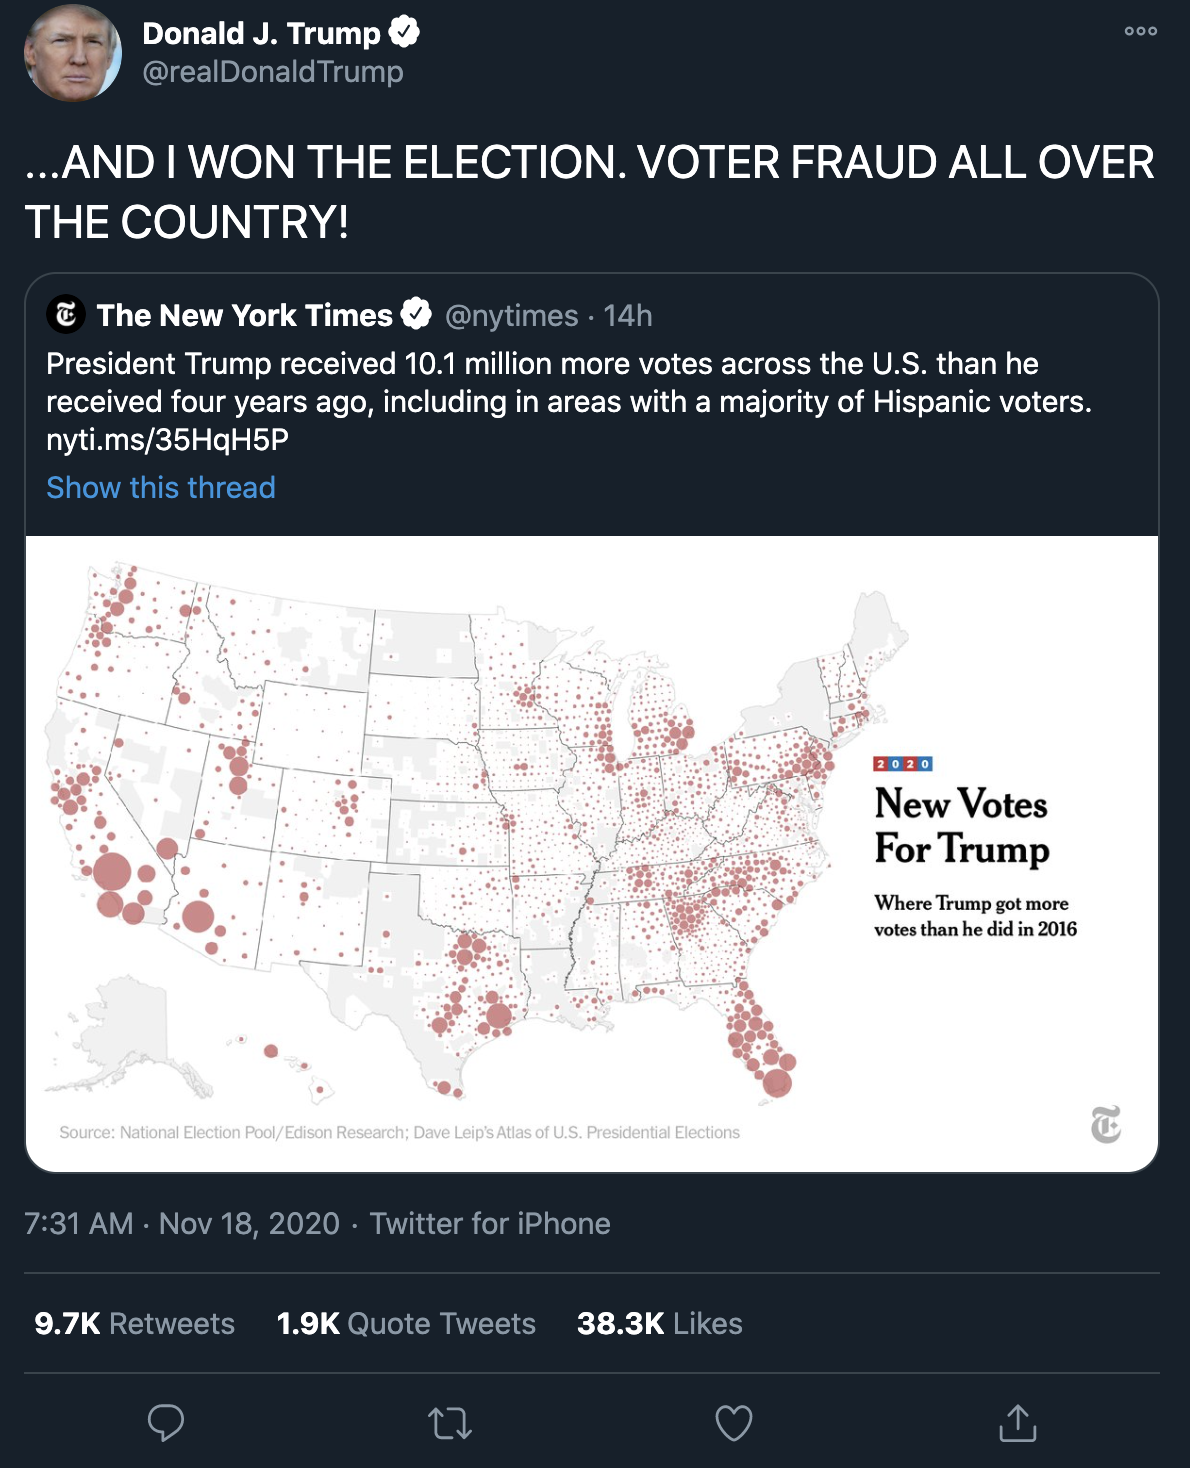Open the Donald J. Trump display name
The height and width of the screenshot is (1468, 1190).
click(261, 33)
